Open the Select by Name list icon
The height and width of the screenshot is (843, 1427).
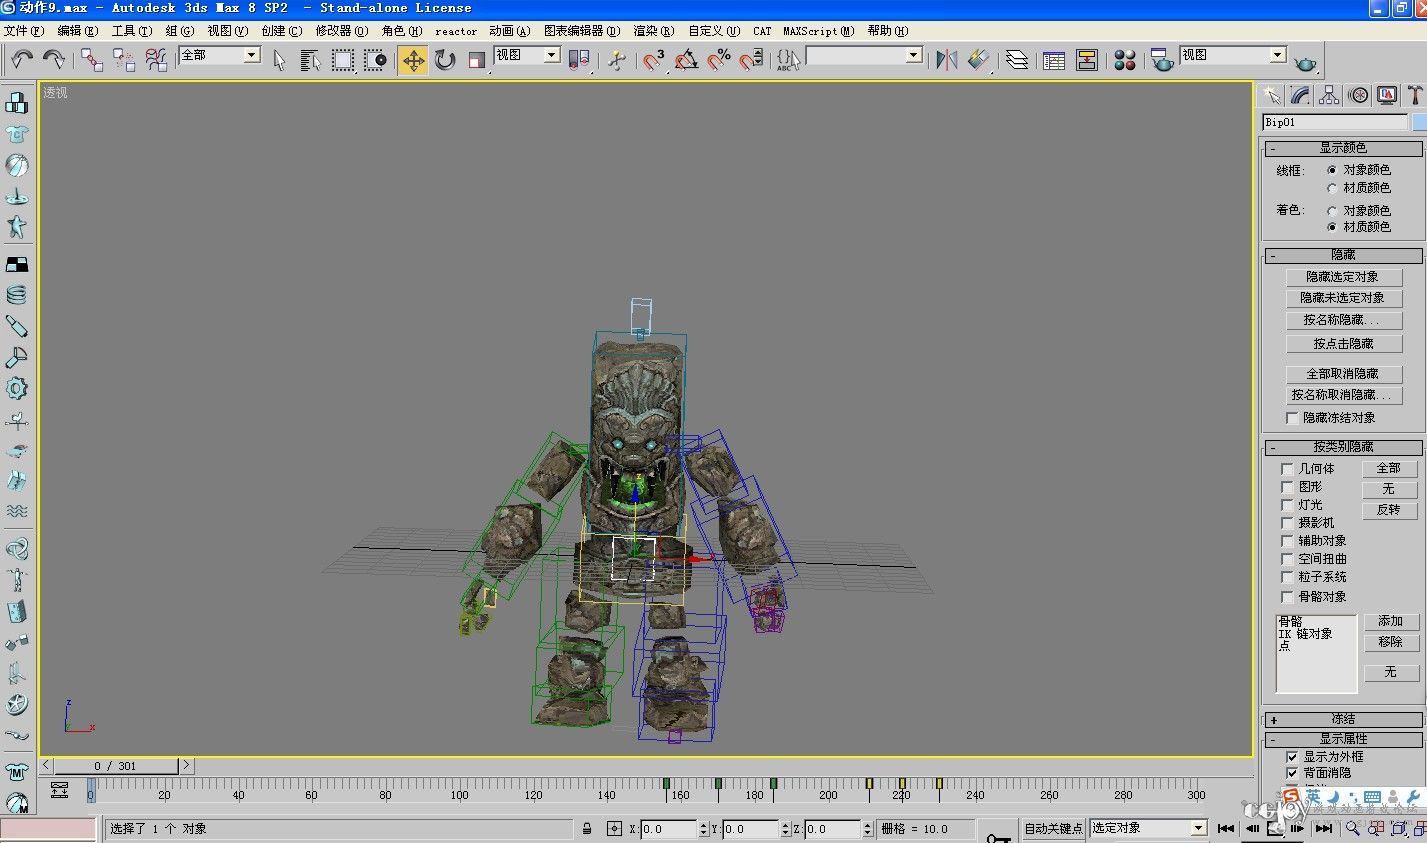311,60
